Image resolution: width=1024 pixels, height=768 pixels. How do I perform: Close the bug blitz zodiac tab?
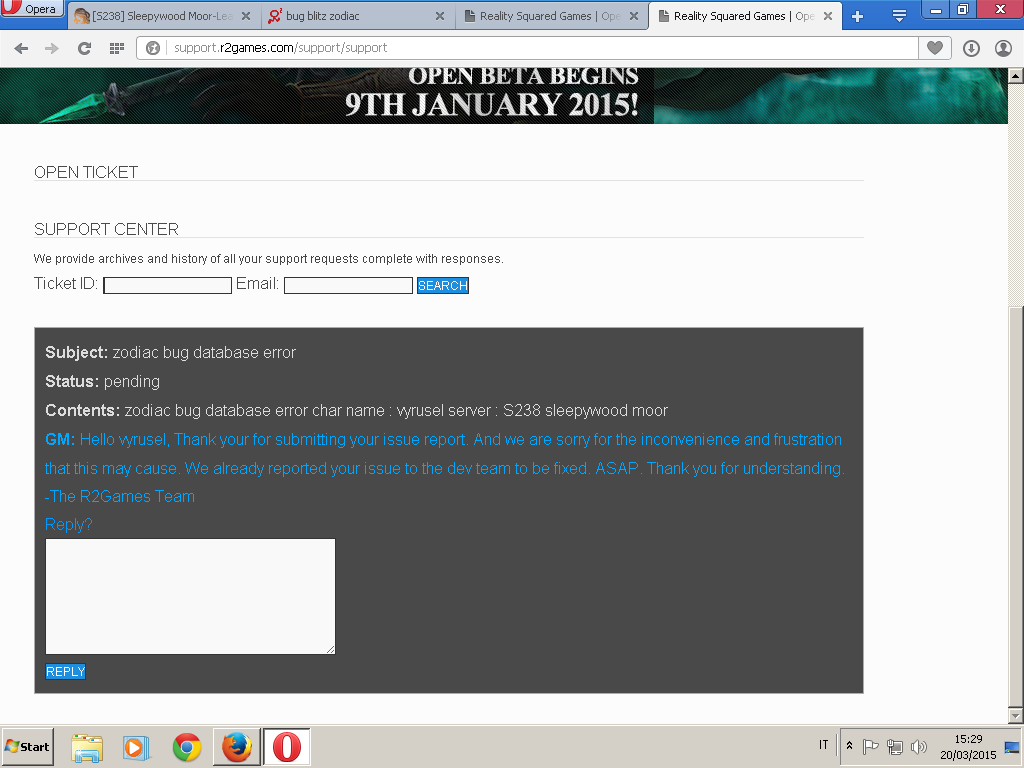pyautogui.click(x=440, y=16)
